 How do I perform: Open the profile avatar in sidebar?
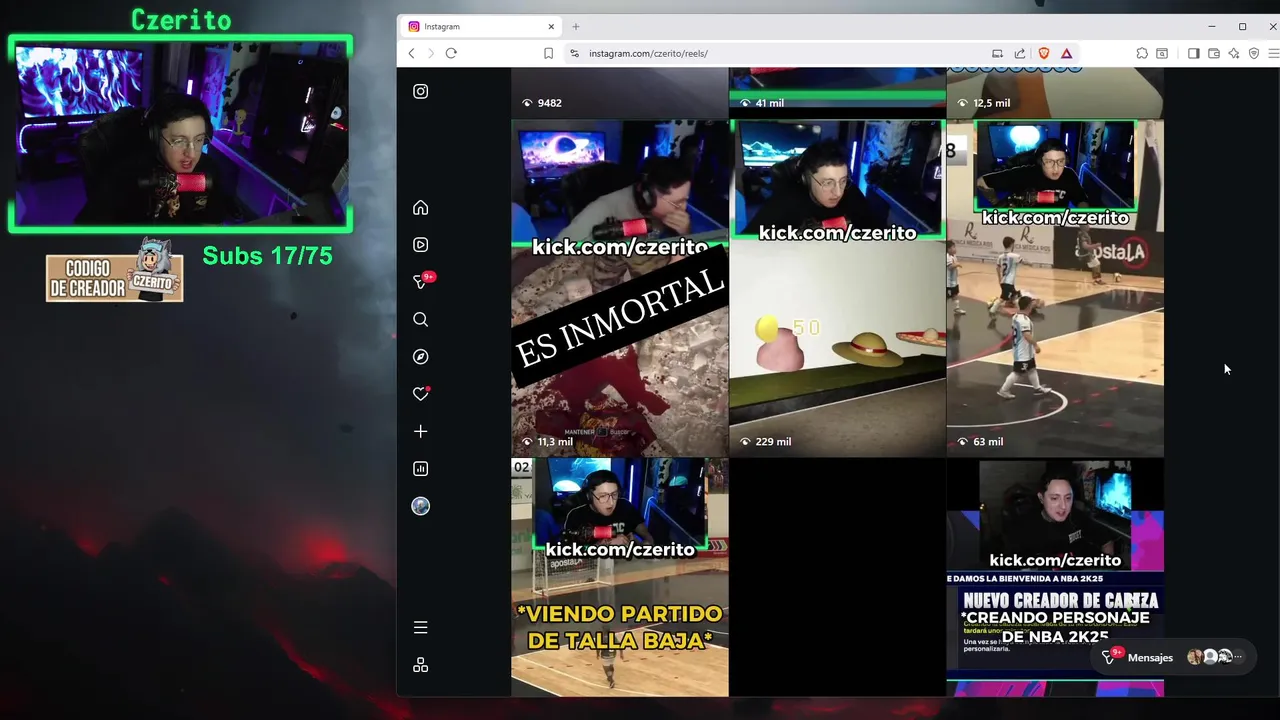click(421, 506)
